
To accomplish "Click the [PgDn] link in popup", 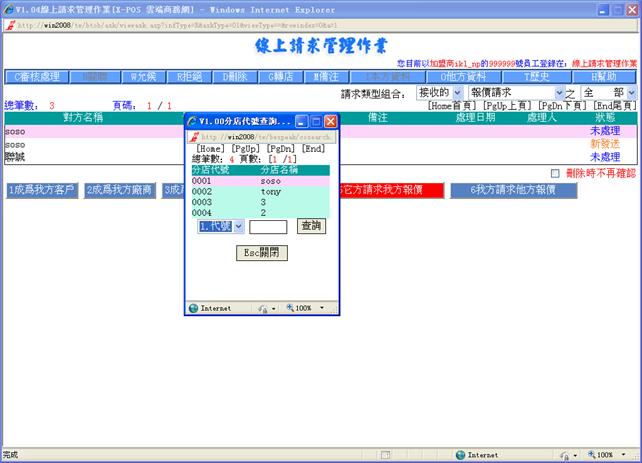I will [281, 147].
